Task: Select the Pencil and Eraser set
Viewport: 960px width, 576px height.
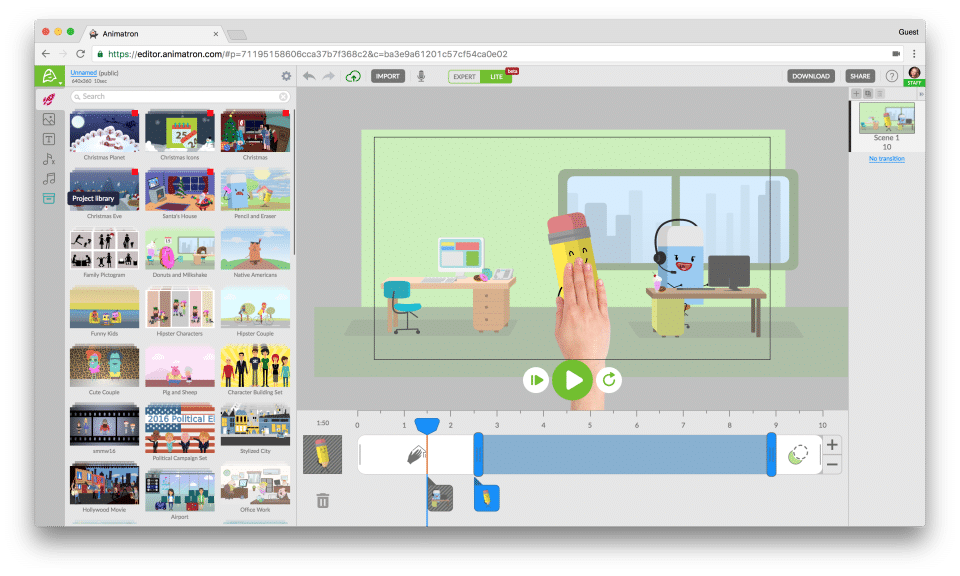Action: [x=255, y=194]
